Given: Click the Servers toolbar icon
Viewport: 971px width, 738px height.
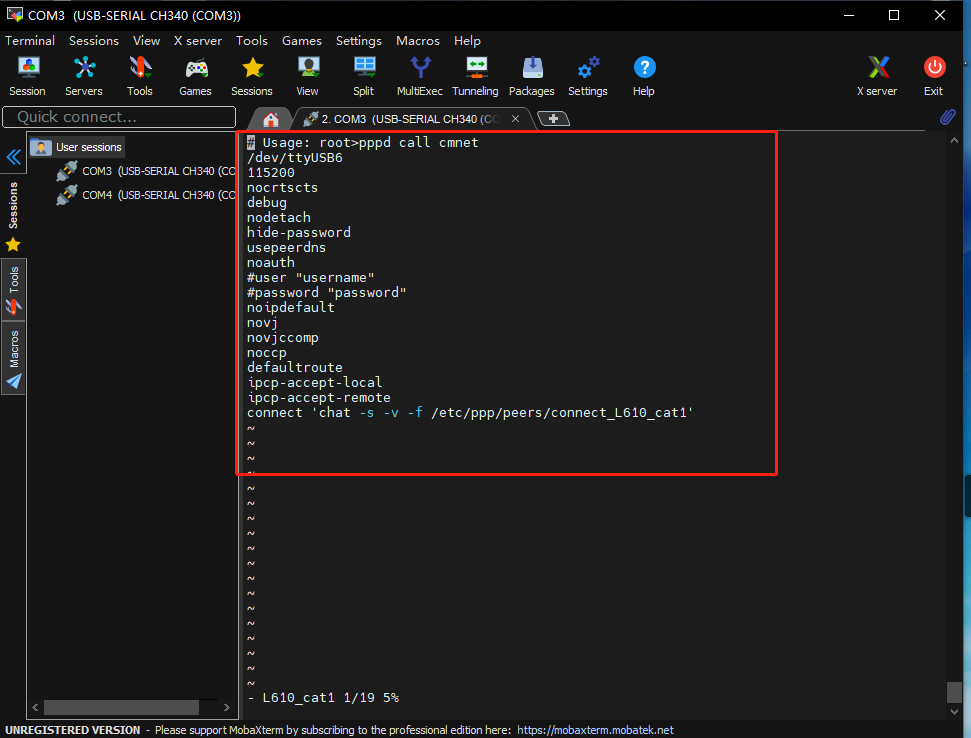Looking at the screenshot, I should point(84,76).
